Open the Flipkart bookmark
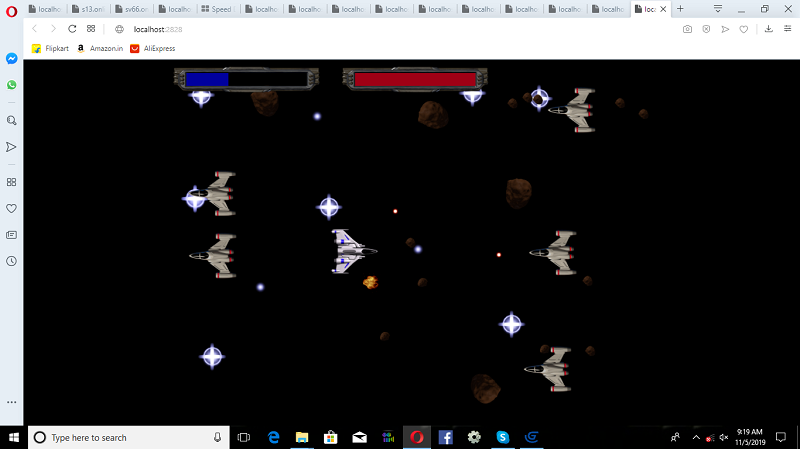Screen dimensions: 800x449 (x=50, y=48)
